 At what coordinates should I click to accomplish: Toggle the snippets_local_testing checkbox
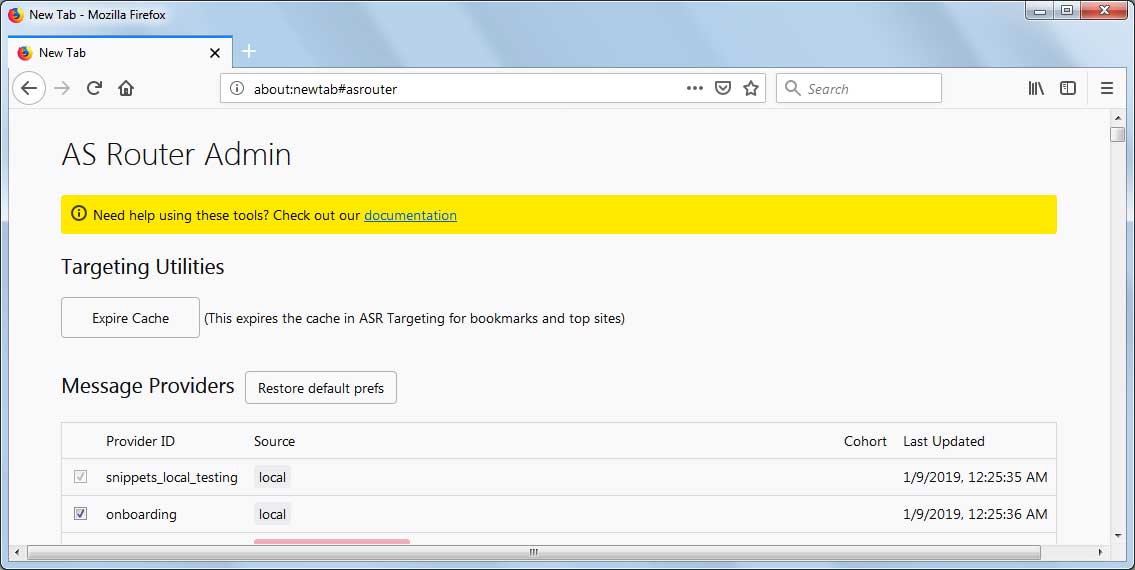pyautogui.click(x=80, y=477)
